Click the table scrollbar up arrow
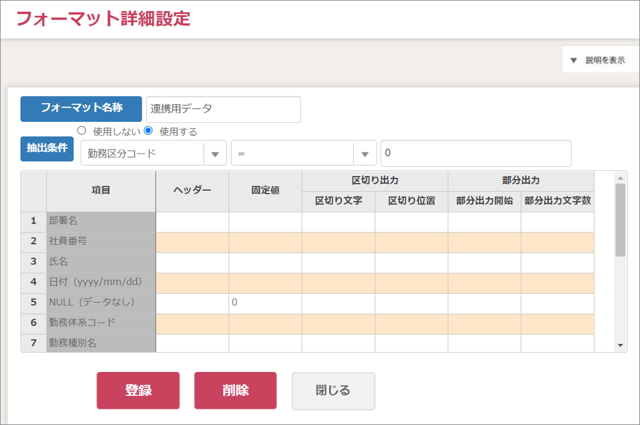The image size is (640, 425). (x=620, y=178)
